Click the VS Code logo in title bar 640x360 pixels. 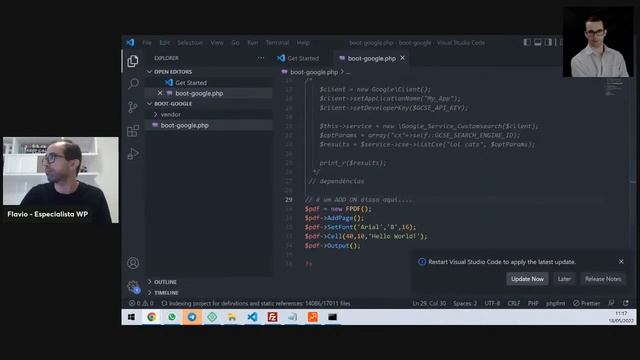coord(130,42)
